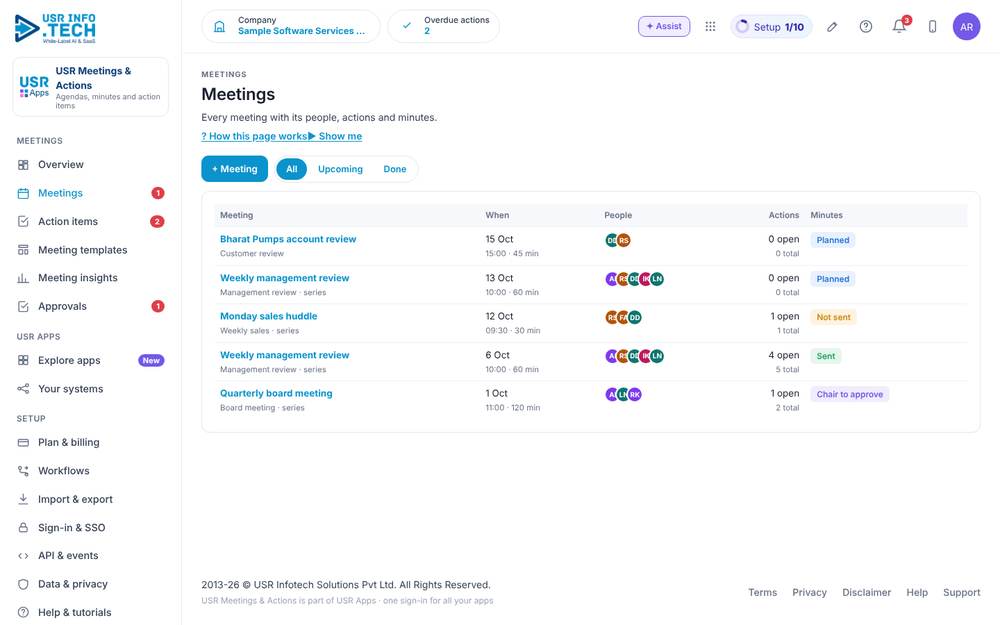Viewport: 1000px width, 625px height.
Task: Open the Monday sales huddle meeting
Action: coord(268,316)
